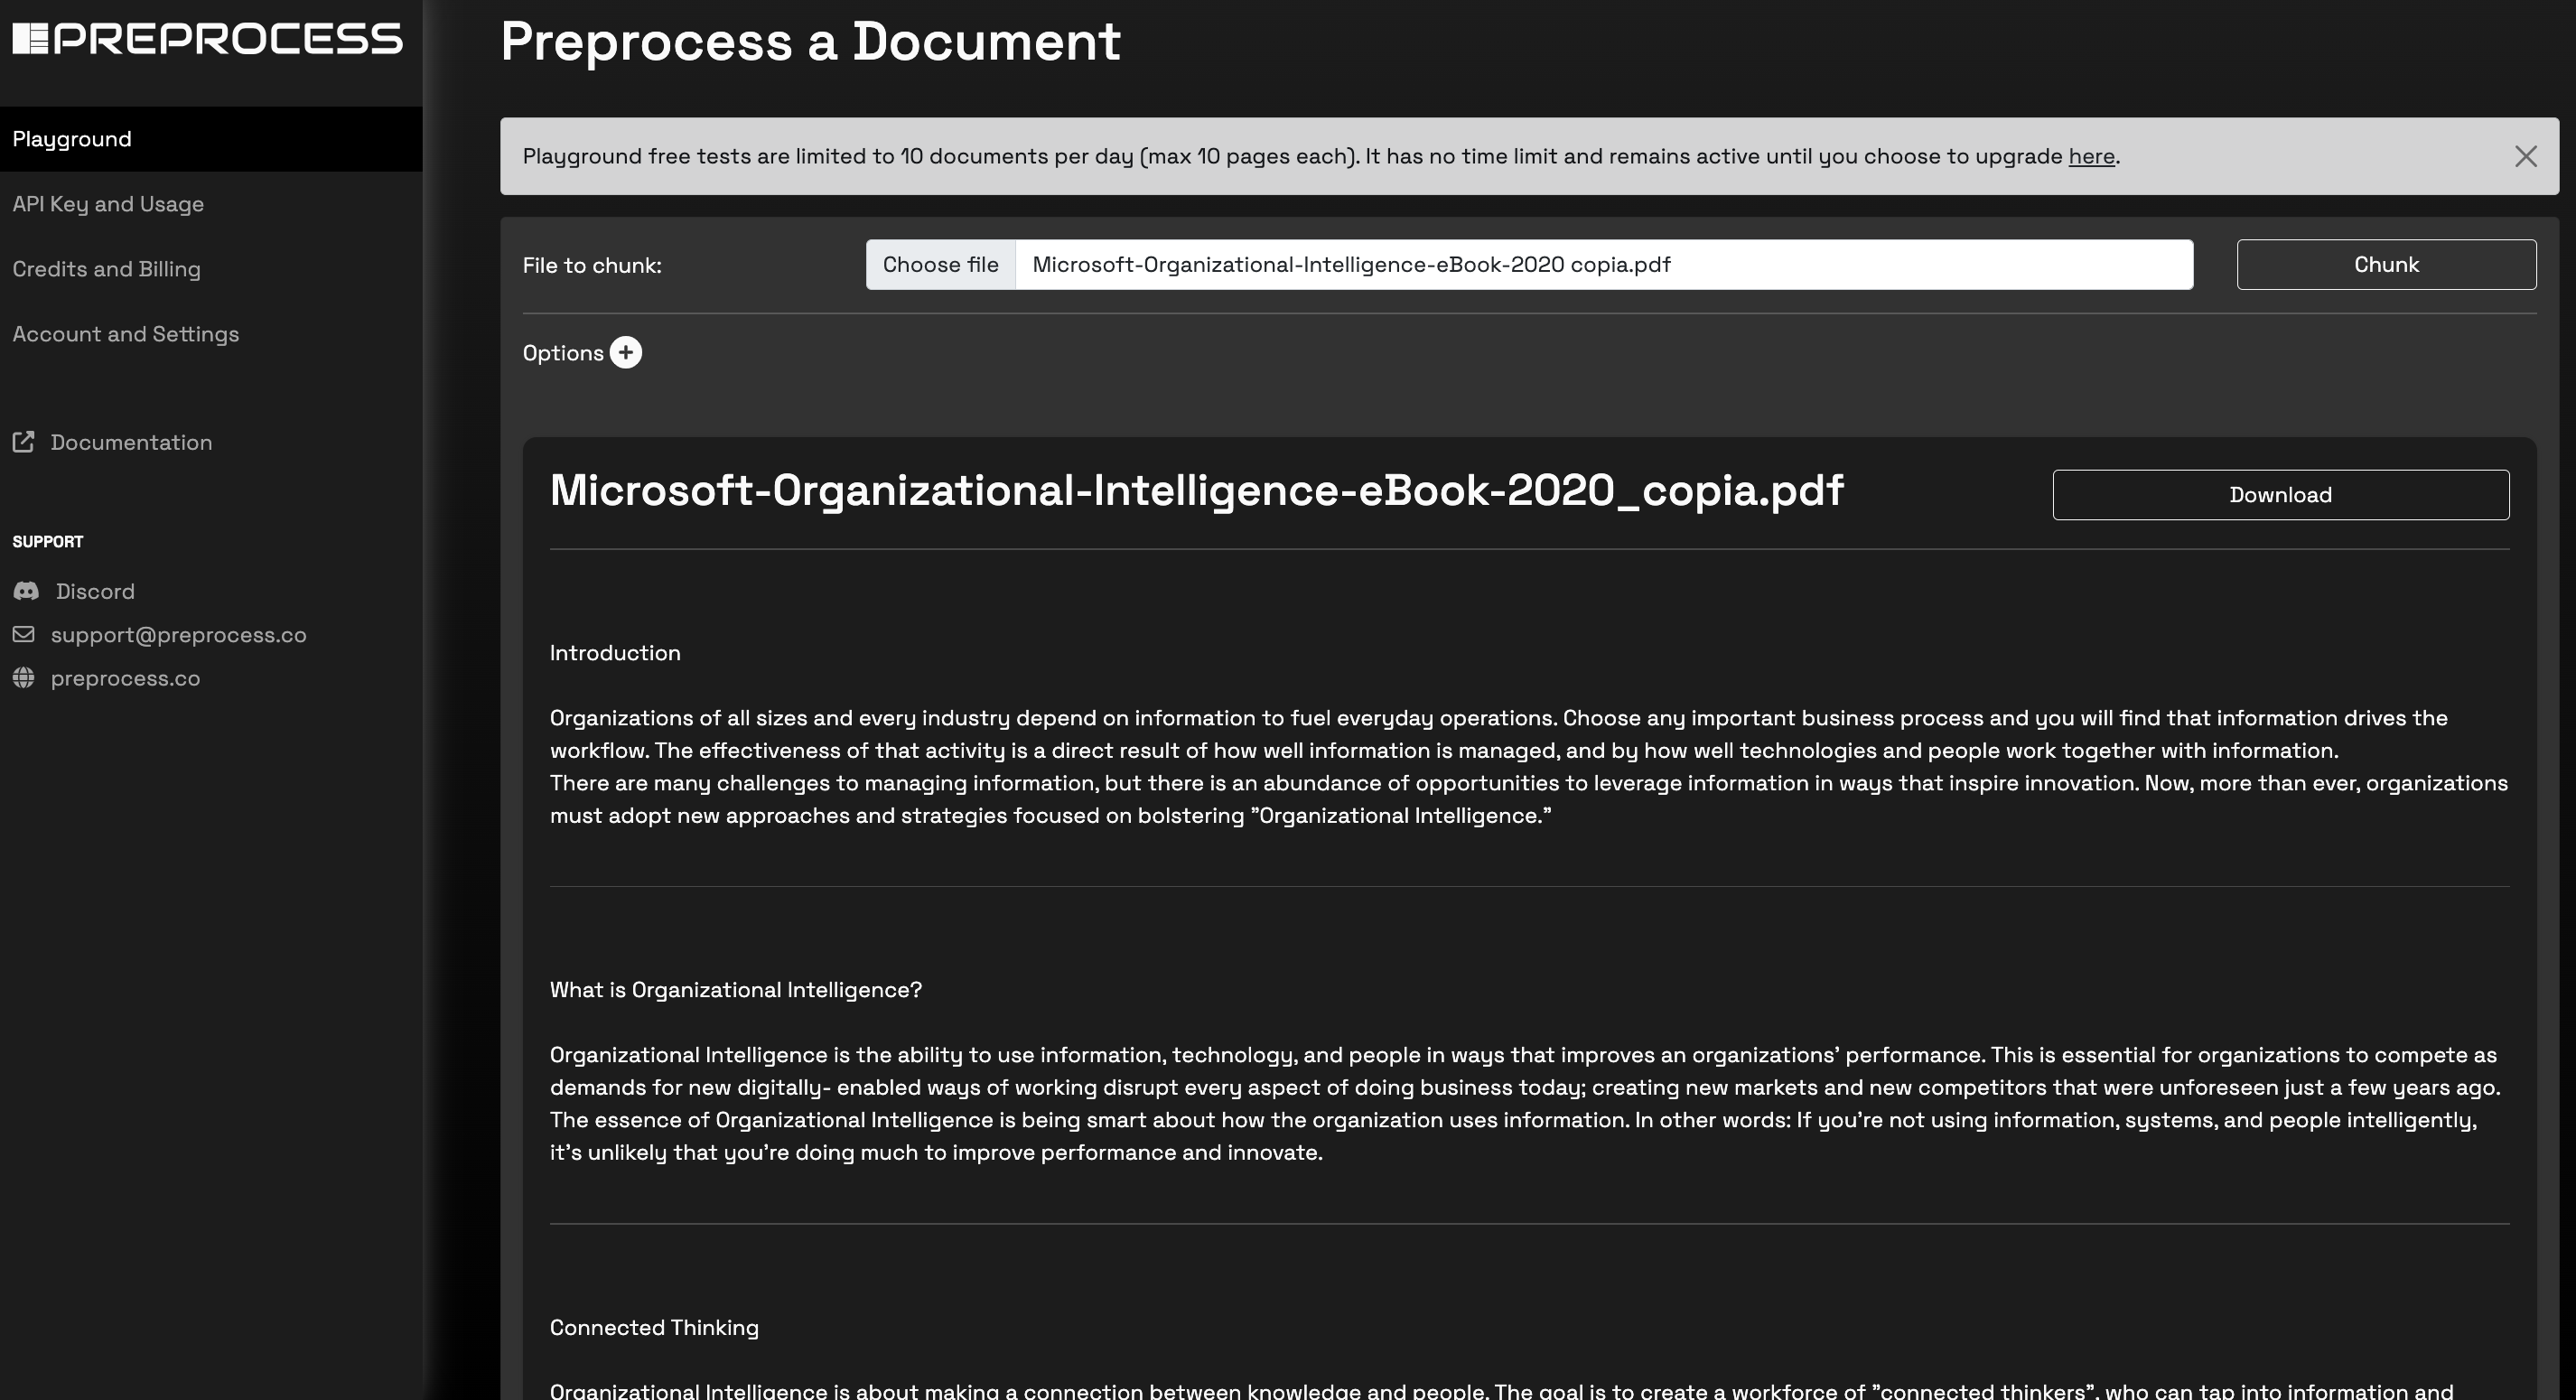
Task: Click the Options label
Action: coord(563,353)
